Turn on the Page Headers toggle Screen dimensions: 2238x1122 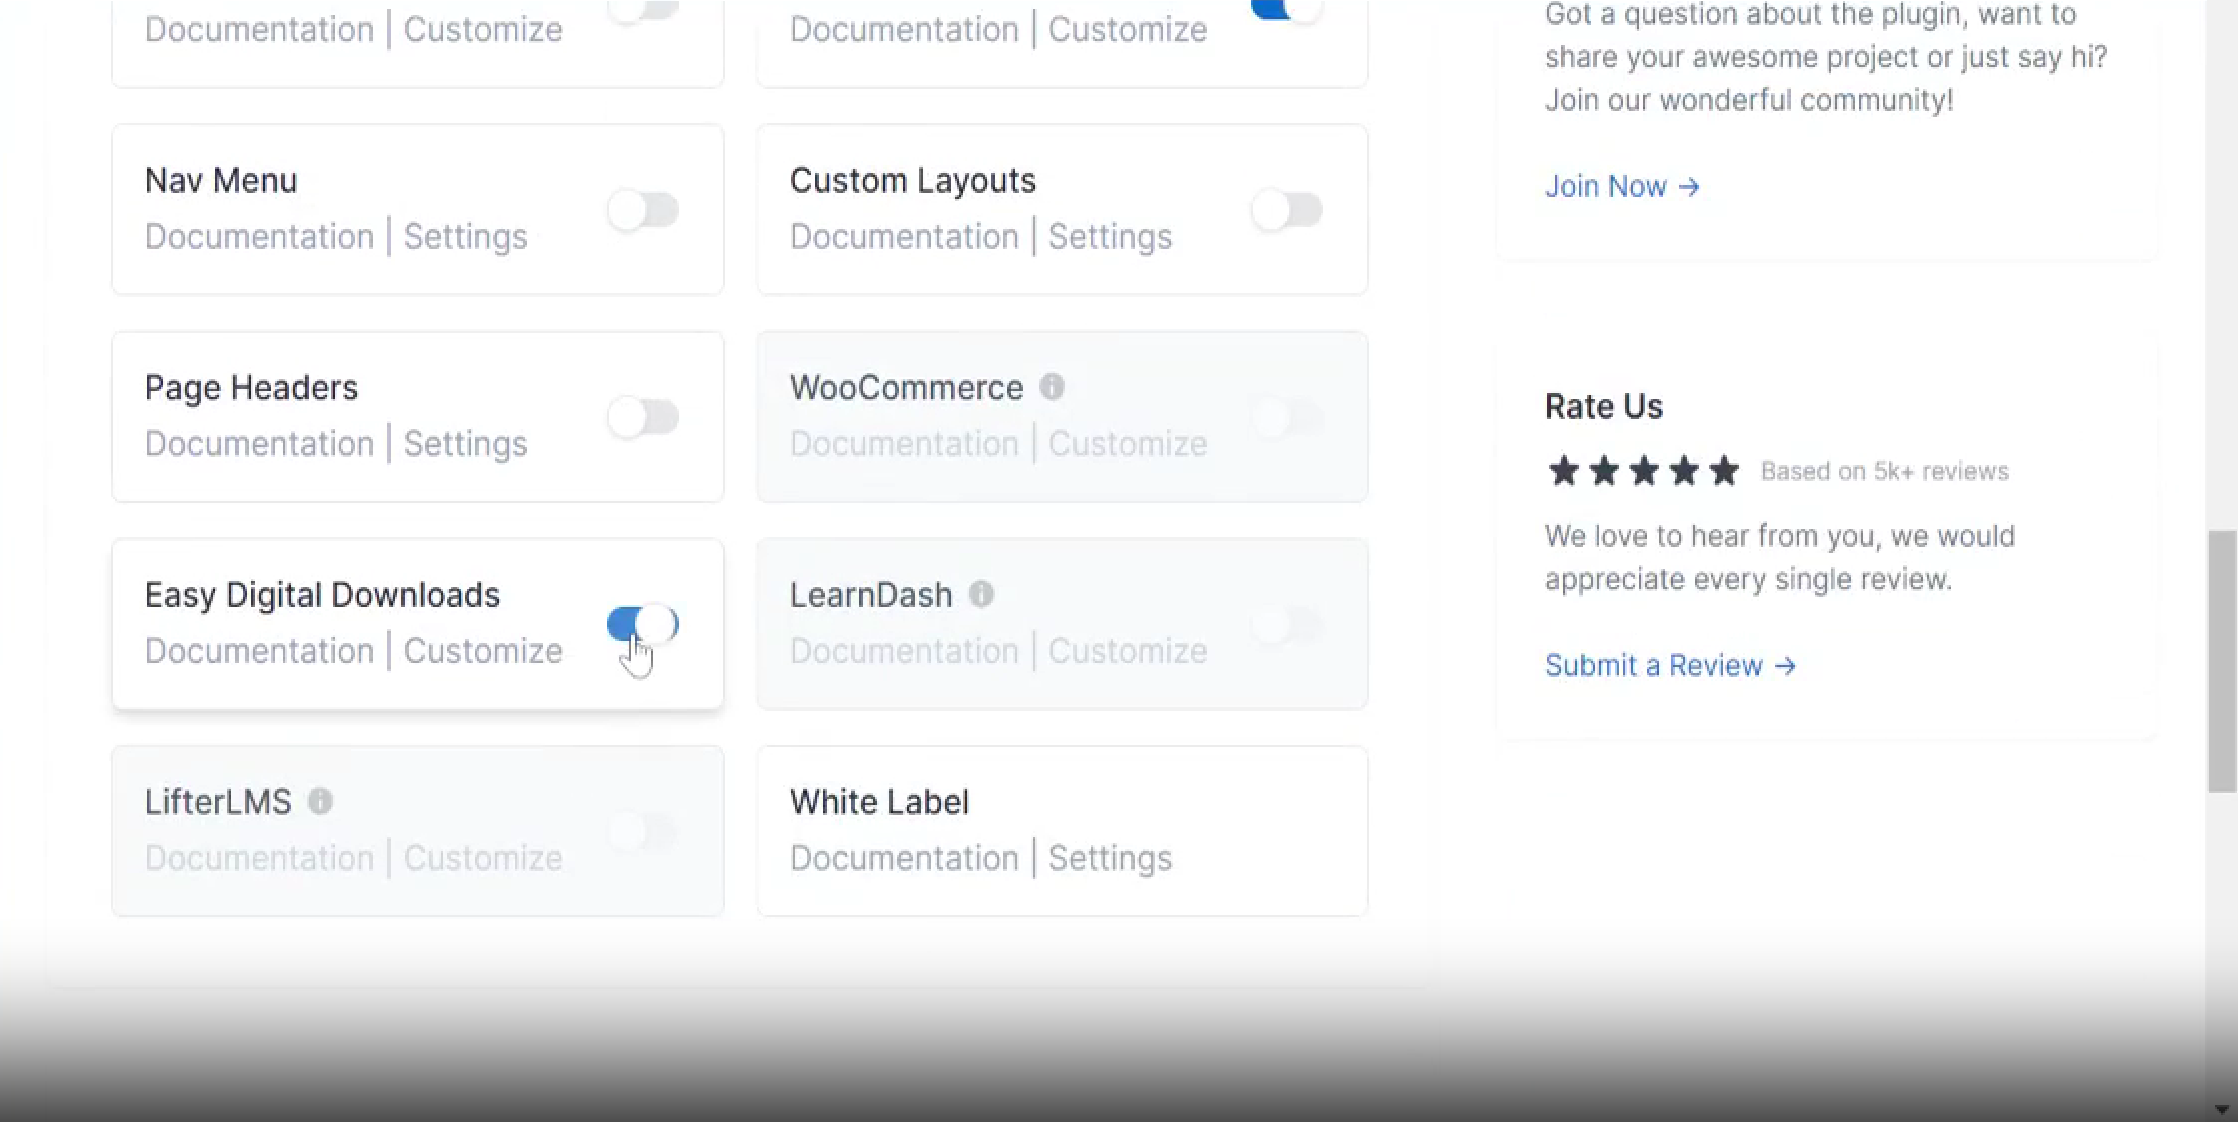pyautogui.click(x=643, y=417)
